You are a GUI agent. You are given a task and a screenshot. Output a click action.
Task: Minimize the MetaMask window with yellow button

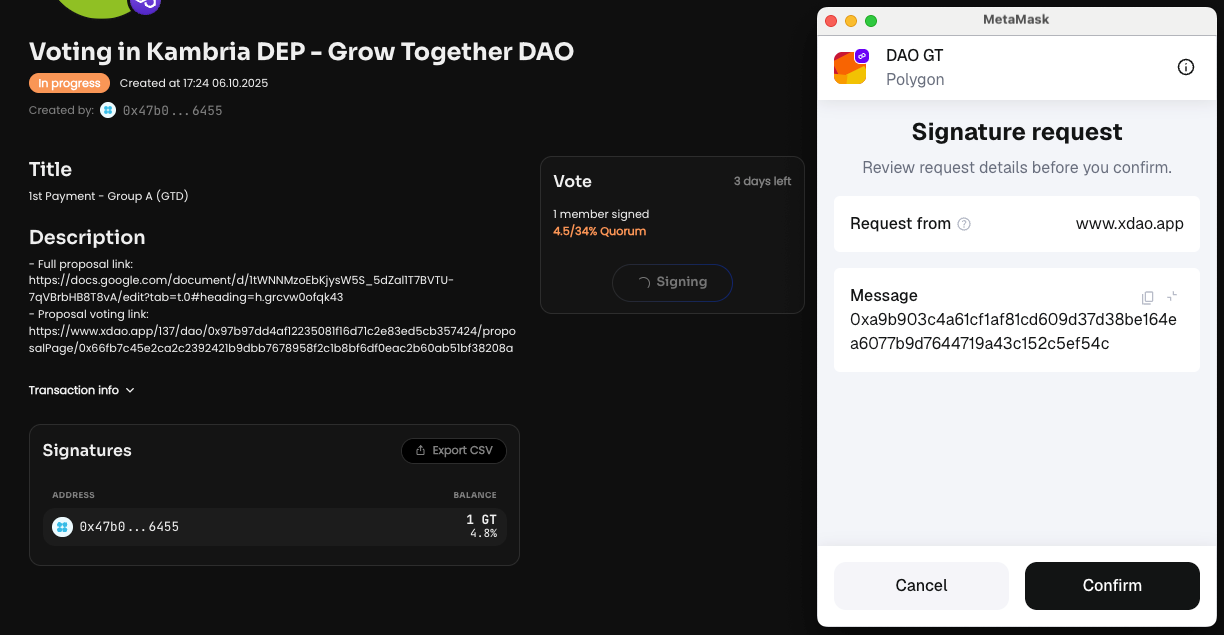[851, 20]
